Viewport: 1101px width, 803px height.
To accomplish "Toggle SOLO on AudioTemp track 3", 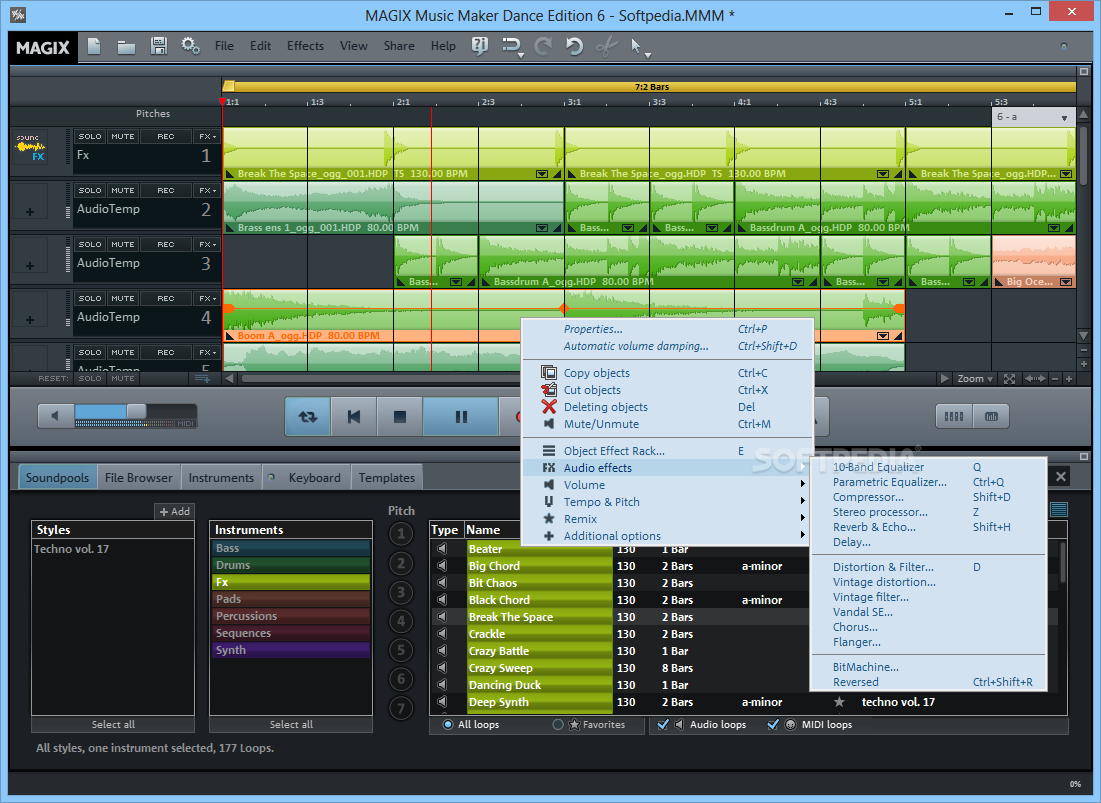I will tap(89, 244).
